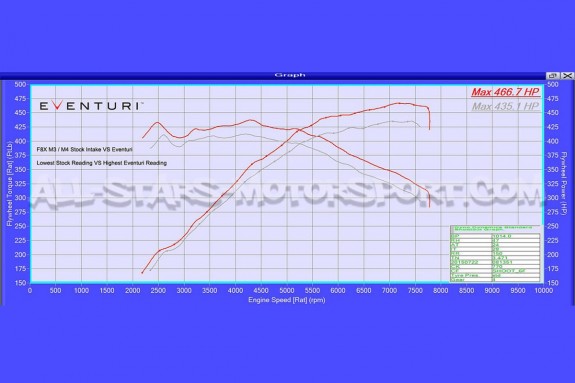Click the 7500 rpm tick label
Image resolution: width=575 pixels, height=383 pixels.
pyautogui.click(x=415, y=291)
